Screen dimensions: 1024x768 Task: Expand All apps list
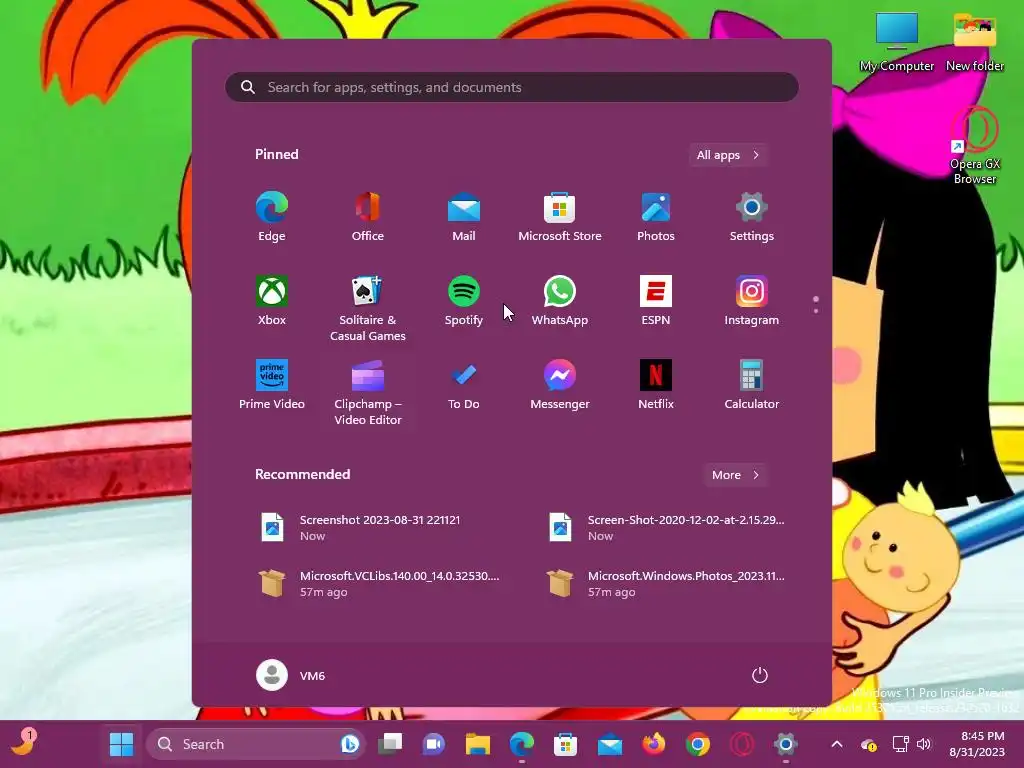click(x=728, y=155)
